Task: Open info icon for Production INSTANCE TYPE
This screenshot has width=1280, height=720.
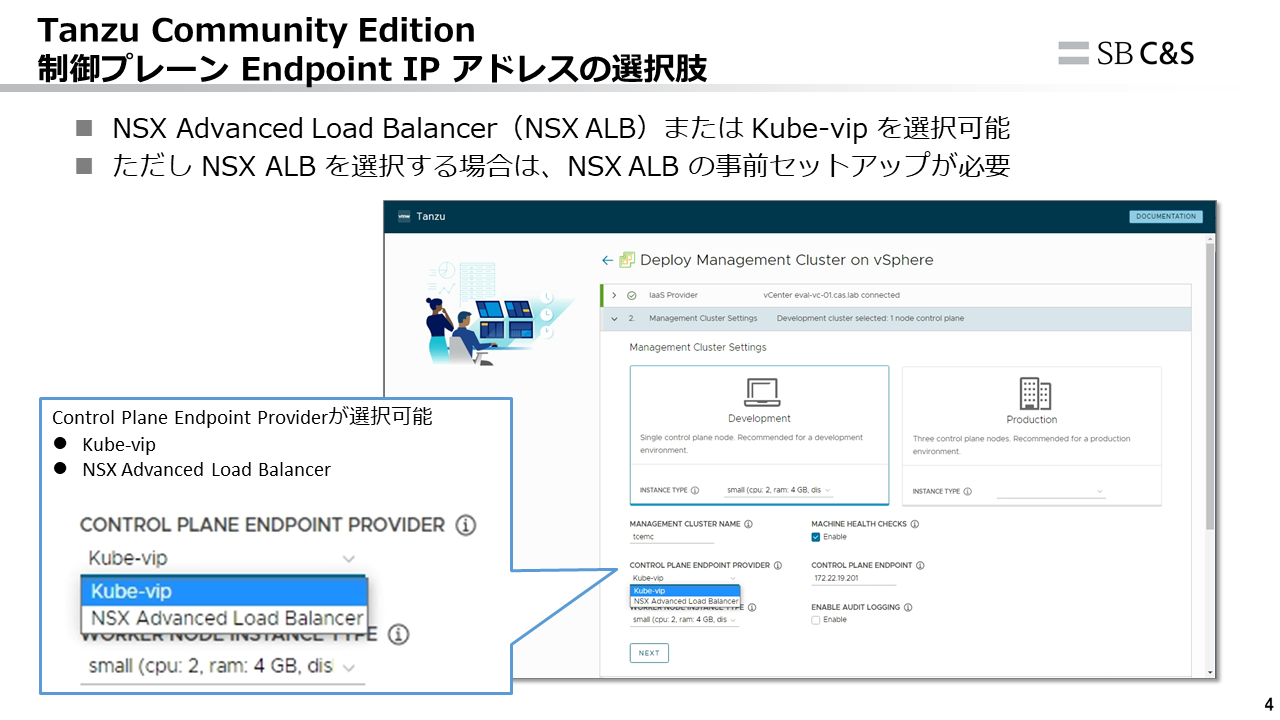Action: point(968,491)
